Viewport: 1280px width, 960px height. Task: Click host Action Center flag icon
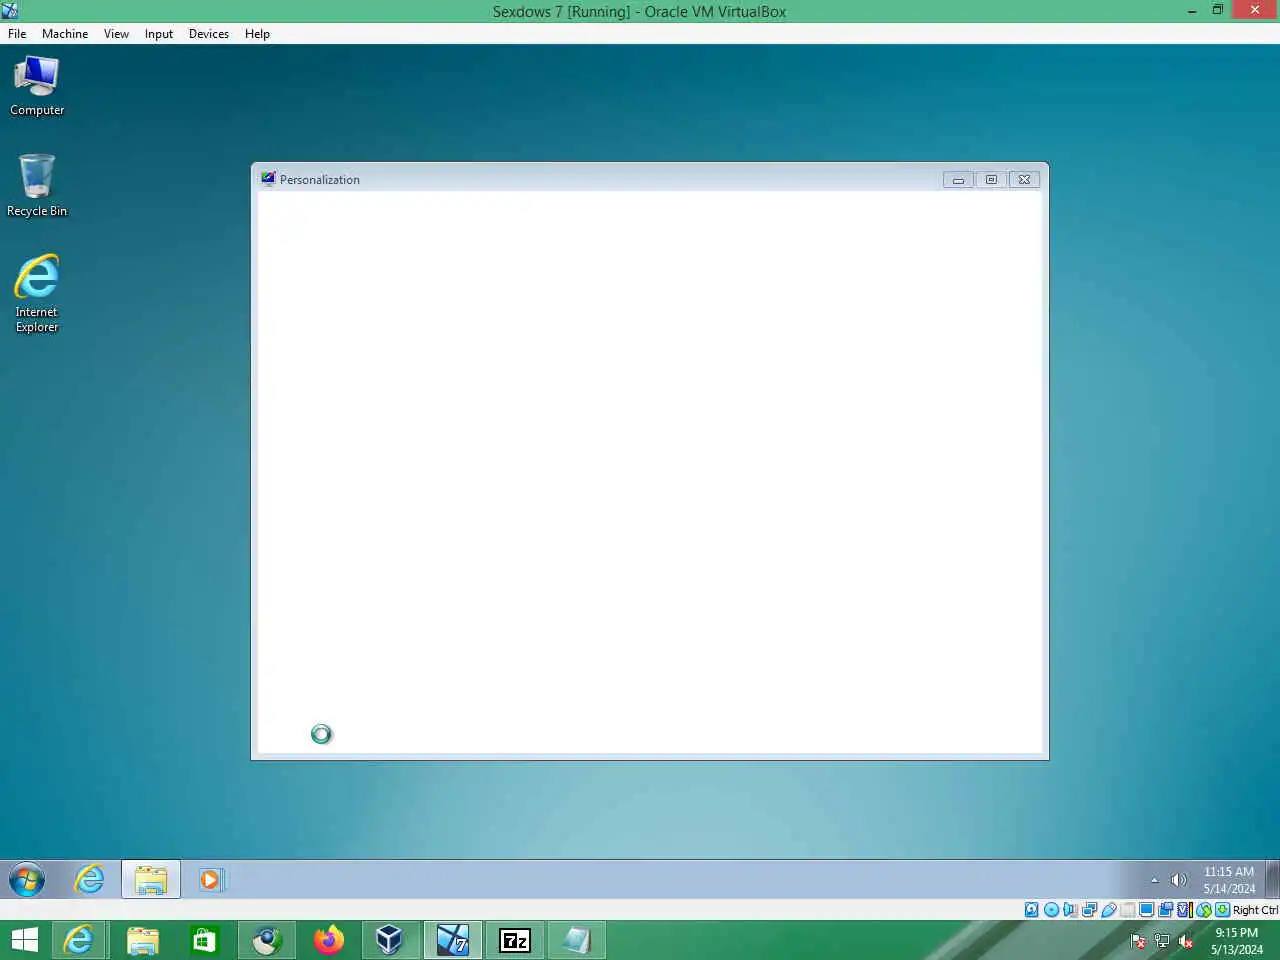point(1138,941)
